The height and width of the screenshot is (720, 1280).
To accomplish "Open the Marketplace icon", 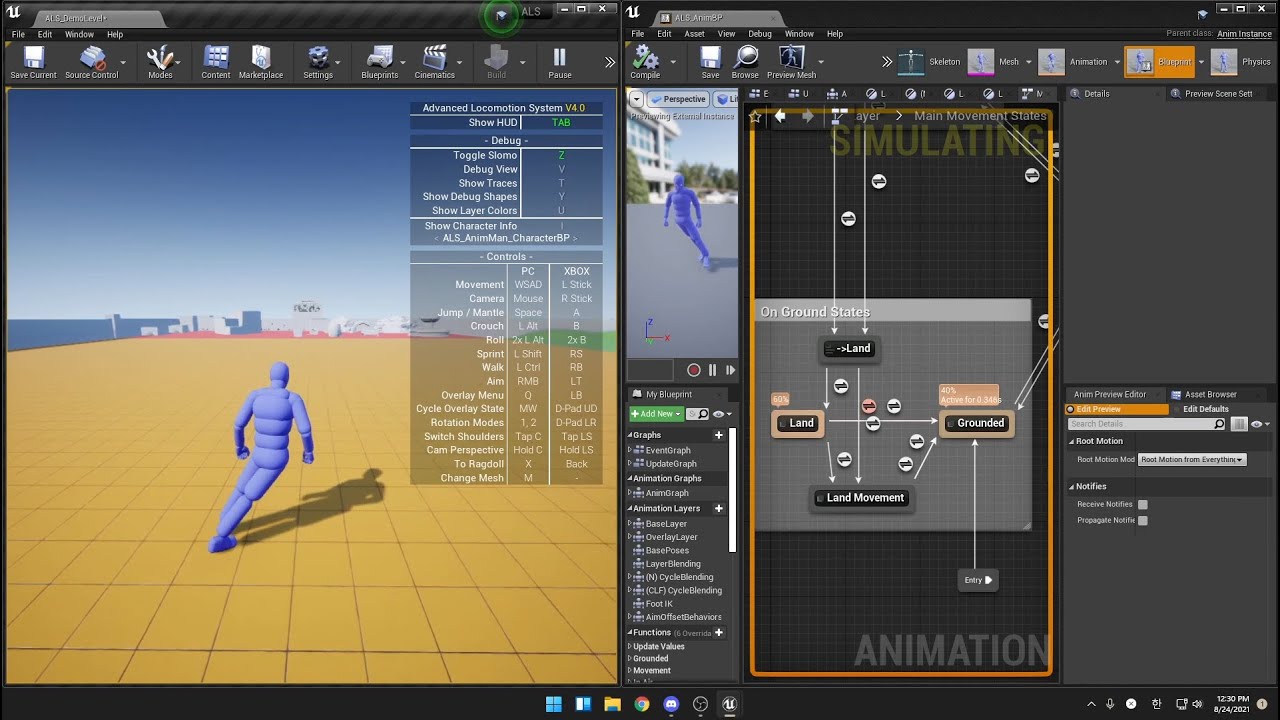I will (260, 62).
